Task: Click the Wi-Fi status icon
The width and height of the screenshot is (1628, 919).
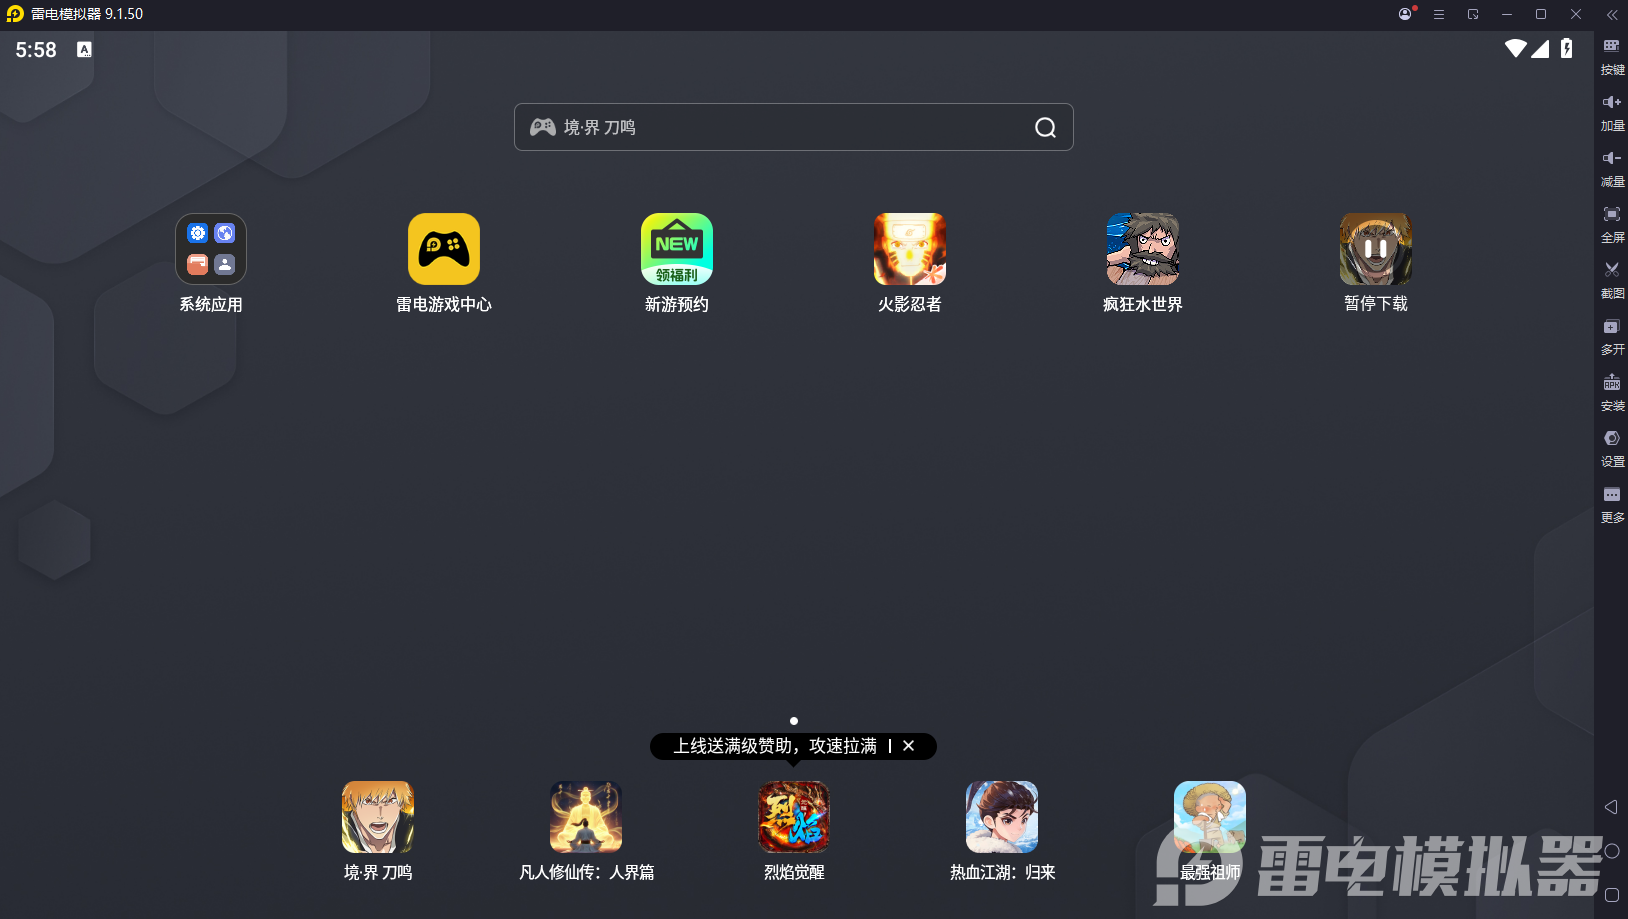Action: [x=1516, y=48]
